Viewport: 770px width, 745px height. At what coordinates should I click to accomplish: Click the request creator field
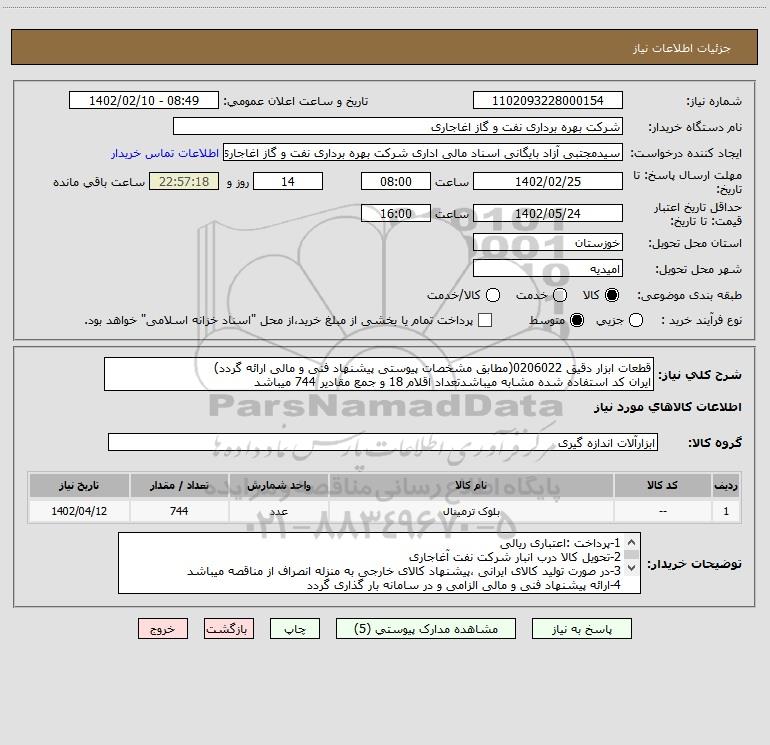point(423,153)
